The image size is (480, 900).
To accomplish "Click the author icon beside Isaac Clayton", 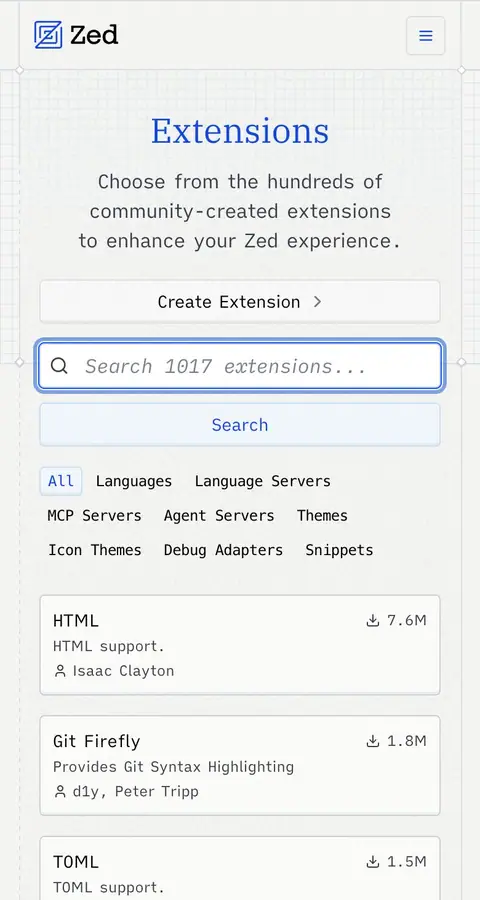I will [x=60, y=671].
